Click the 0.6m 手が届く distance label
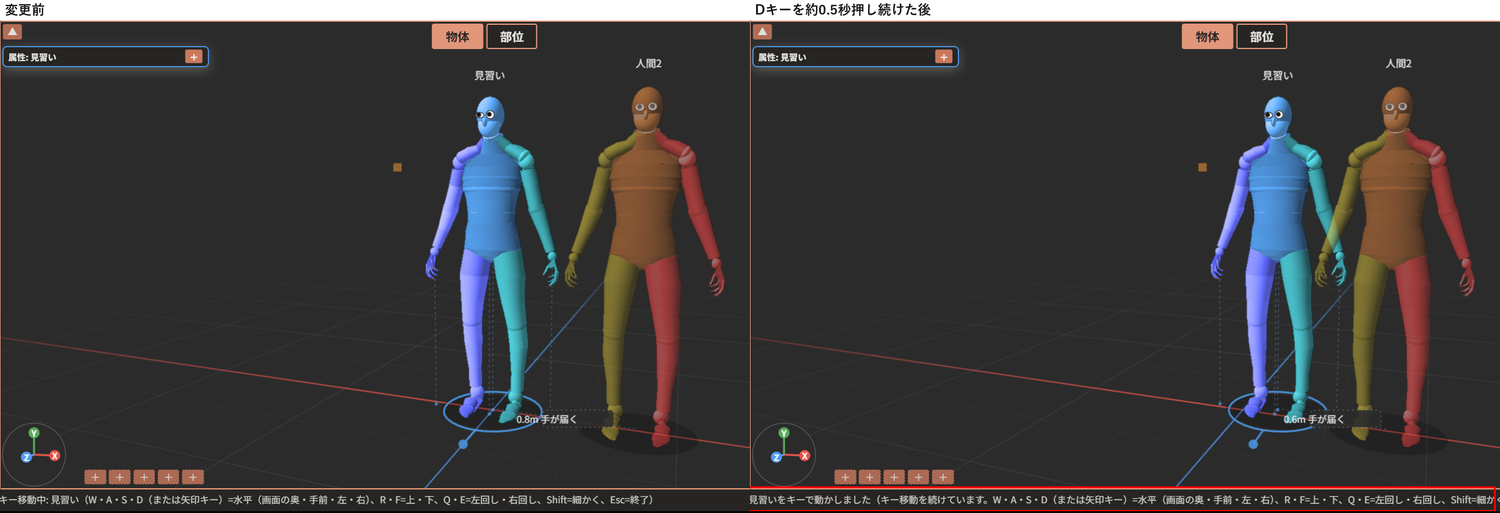1500x513 pixels. pos(1315,420)
